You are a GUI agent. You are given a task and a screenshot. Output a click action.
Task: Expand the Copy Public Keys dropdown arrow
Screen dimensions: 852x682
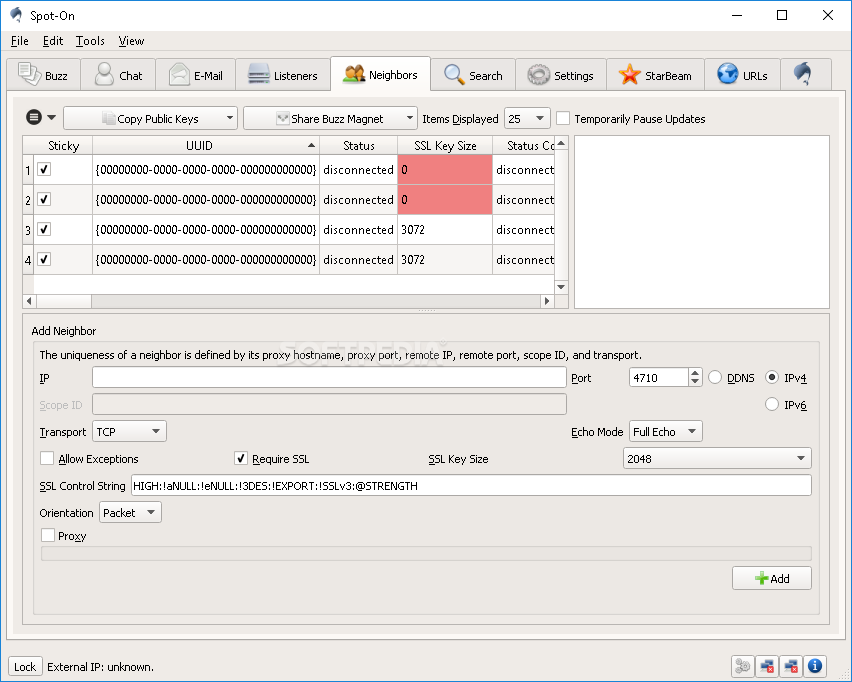[x=230, y=118]
